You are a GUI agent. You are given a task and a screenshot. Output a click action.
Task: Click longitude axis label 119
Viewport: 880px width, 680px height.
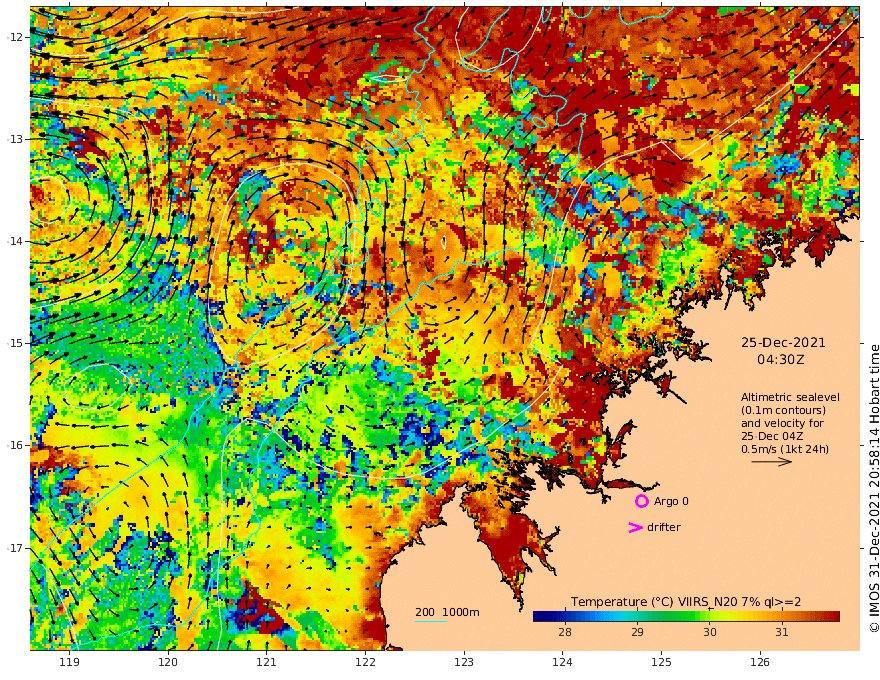coord(69,662)
